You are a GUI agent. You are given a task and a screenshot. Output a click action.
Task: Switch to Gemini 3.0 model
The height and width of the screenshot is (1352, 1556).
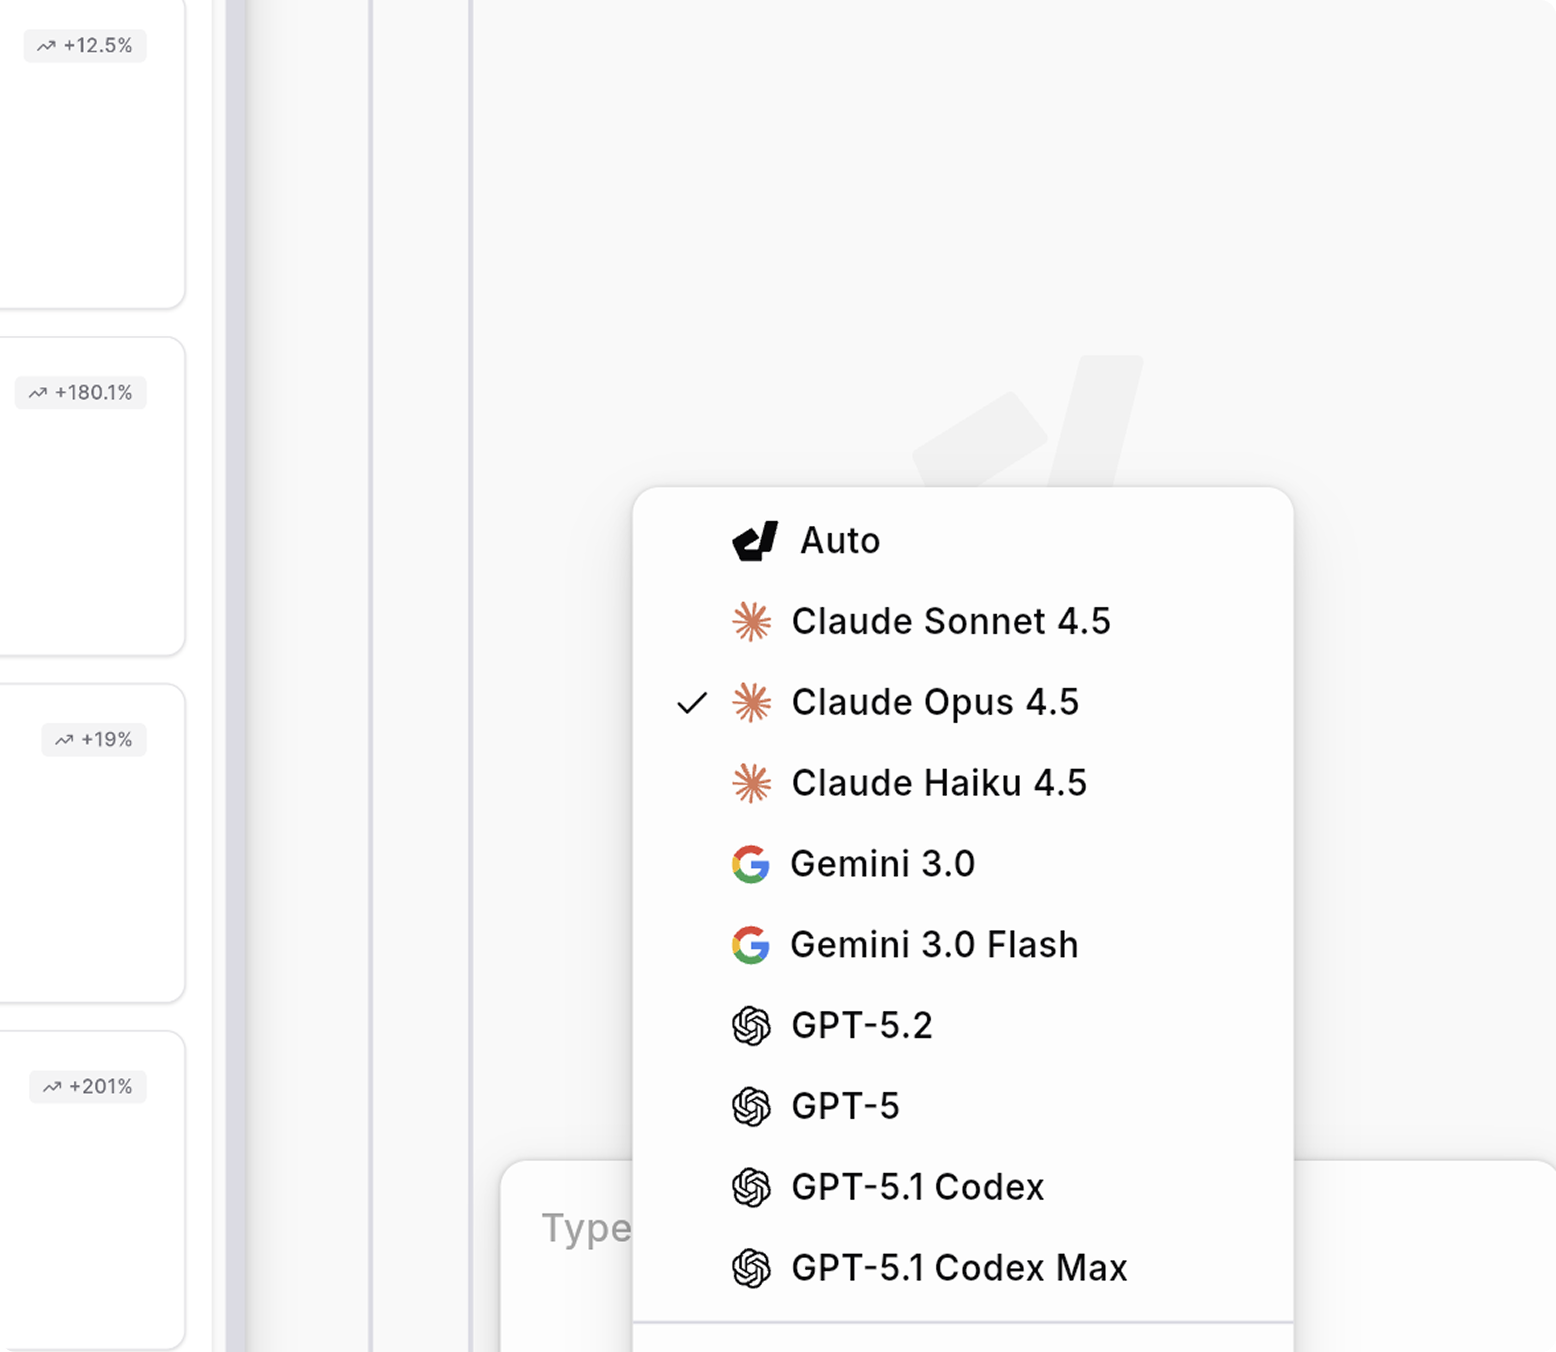pyautogui.click(x=962, y=864)
